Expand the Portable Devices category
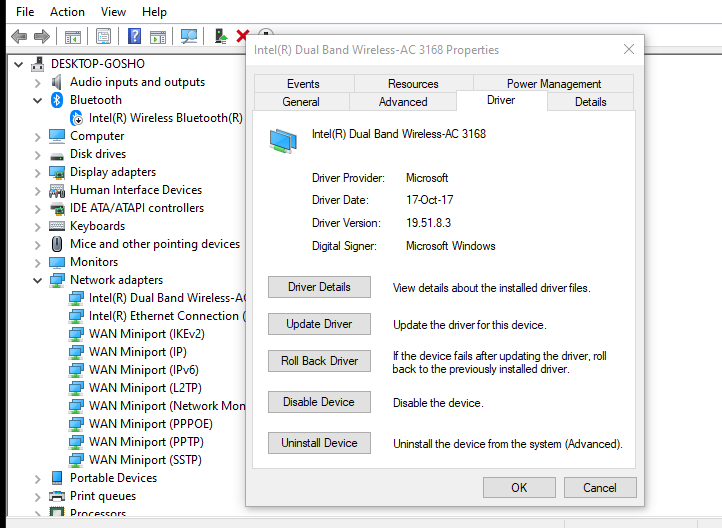Screen dimensions: 722x528 point(38,478)
